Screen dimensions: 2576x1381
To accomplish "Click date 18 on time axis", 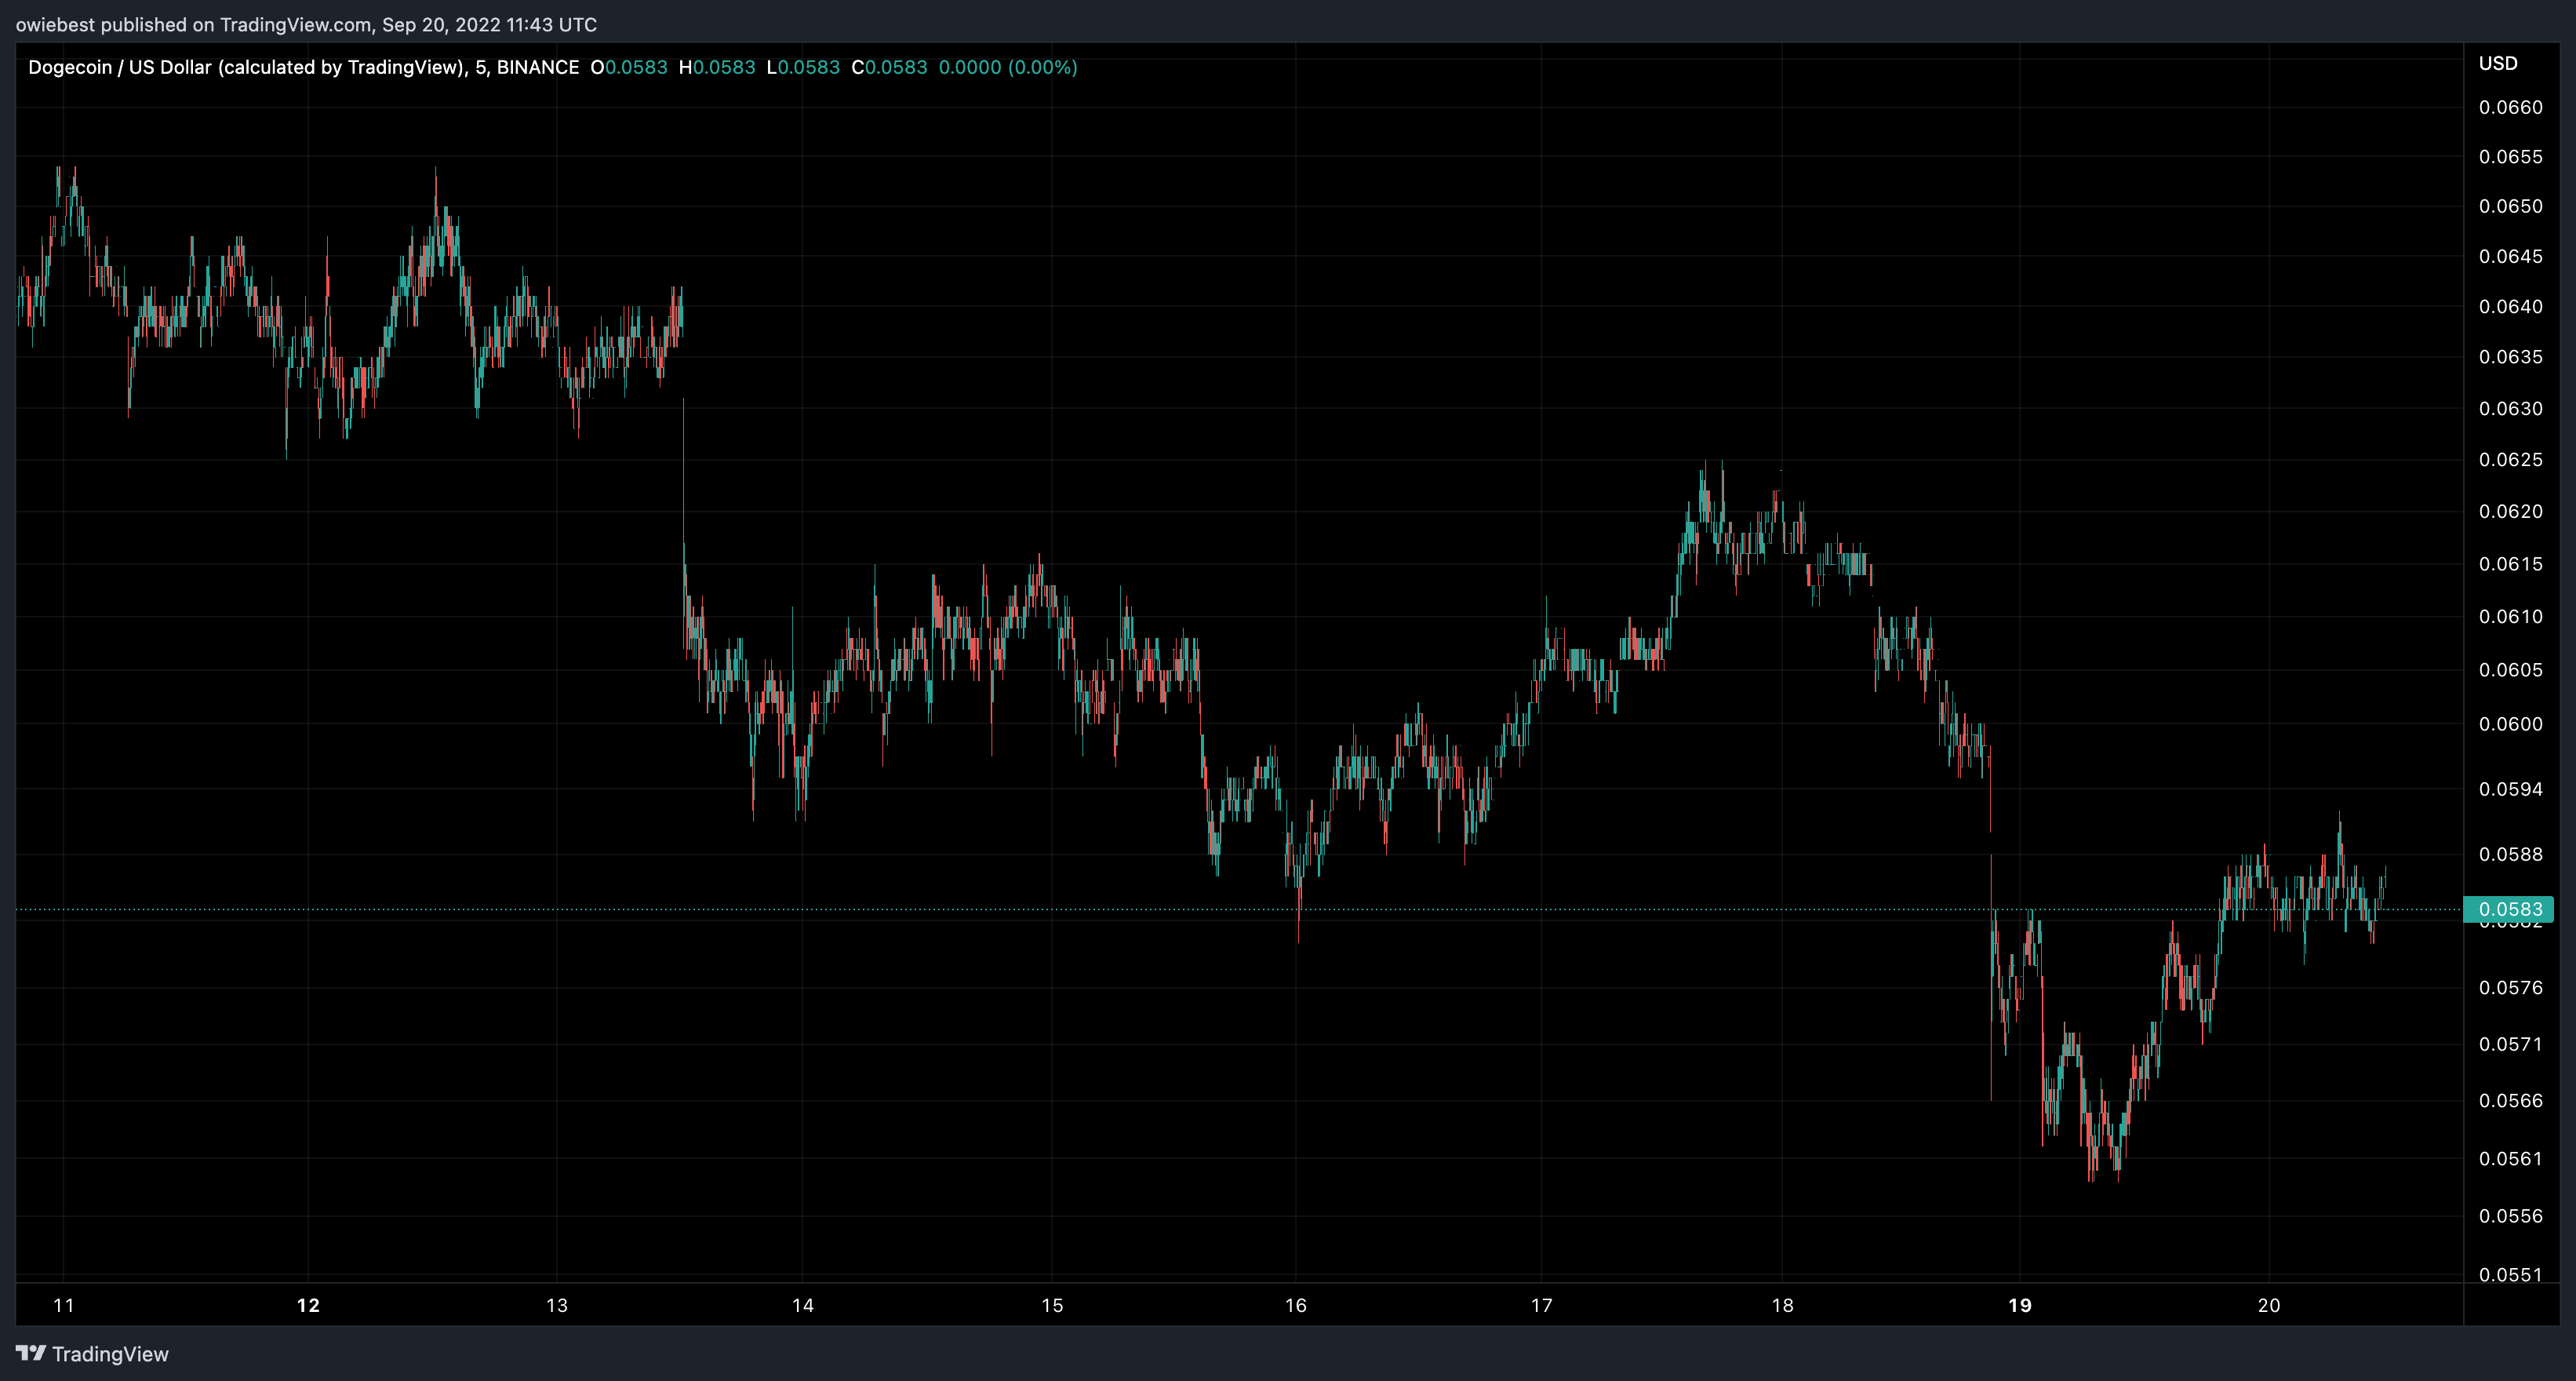I will (1782, 1305).
